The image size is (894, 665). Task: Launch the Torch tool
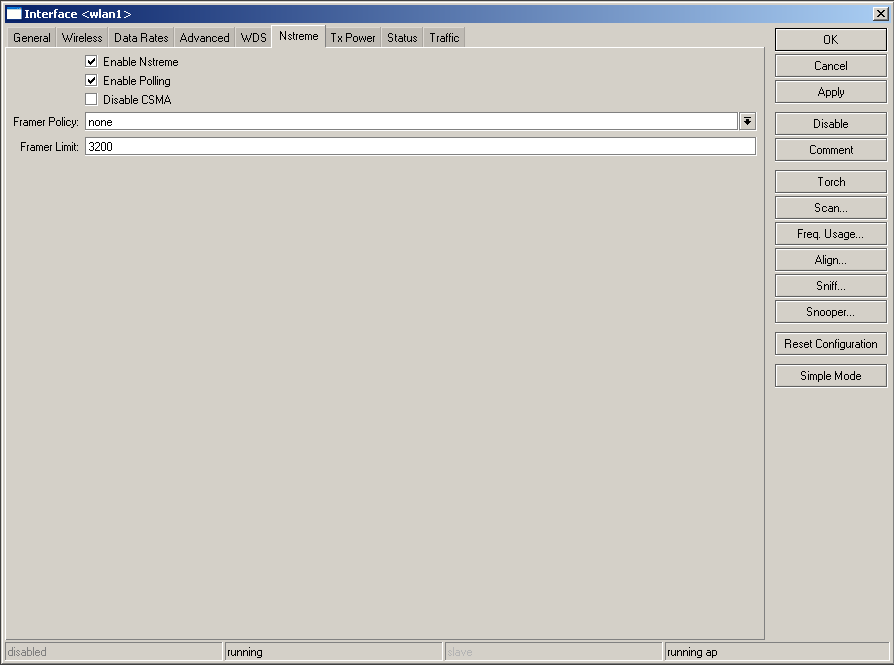tap(830, 182)
